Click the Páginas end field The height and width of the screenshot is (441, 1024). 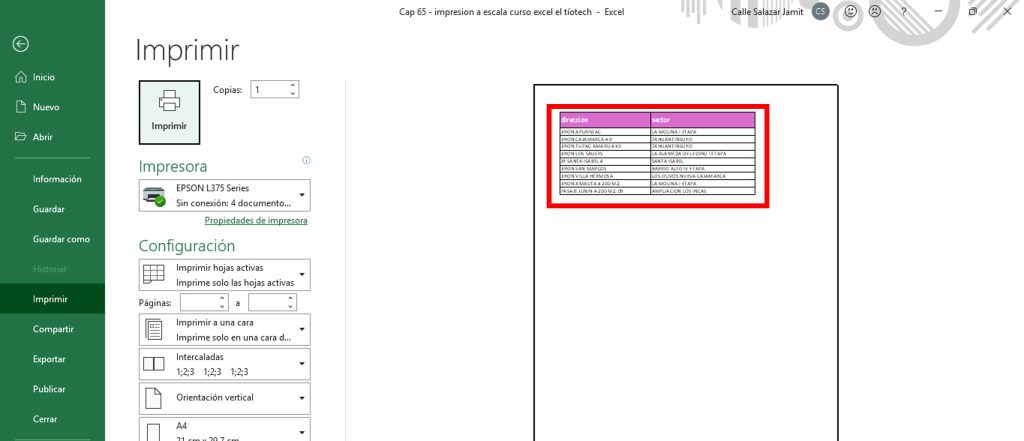click(267, 302)
